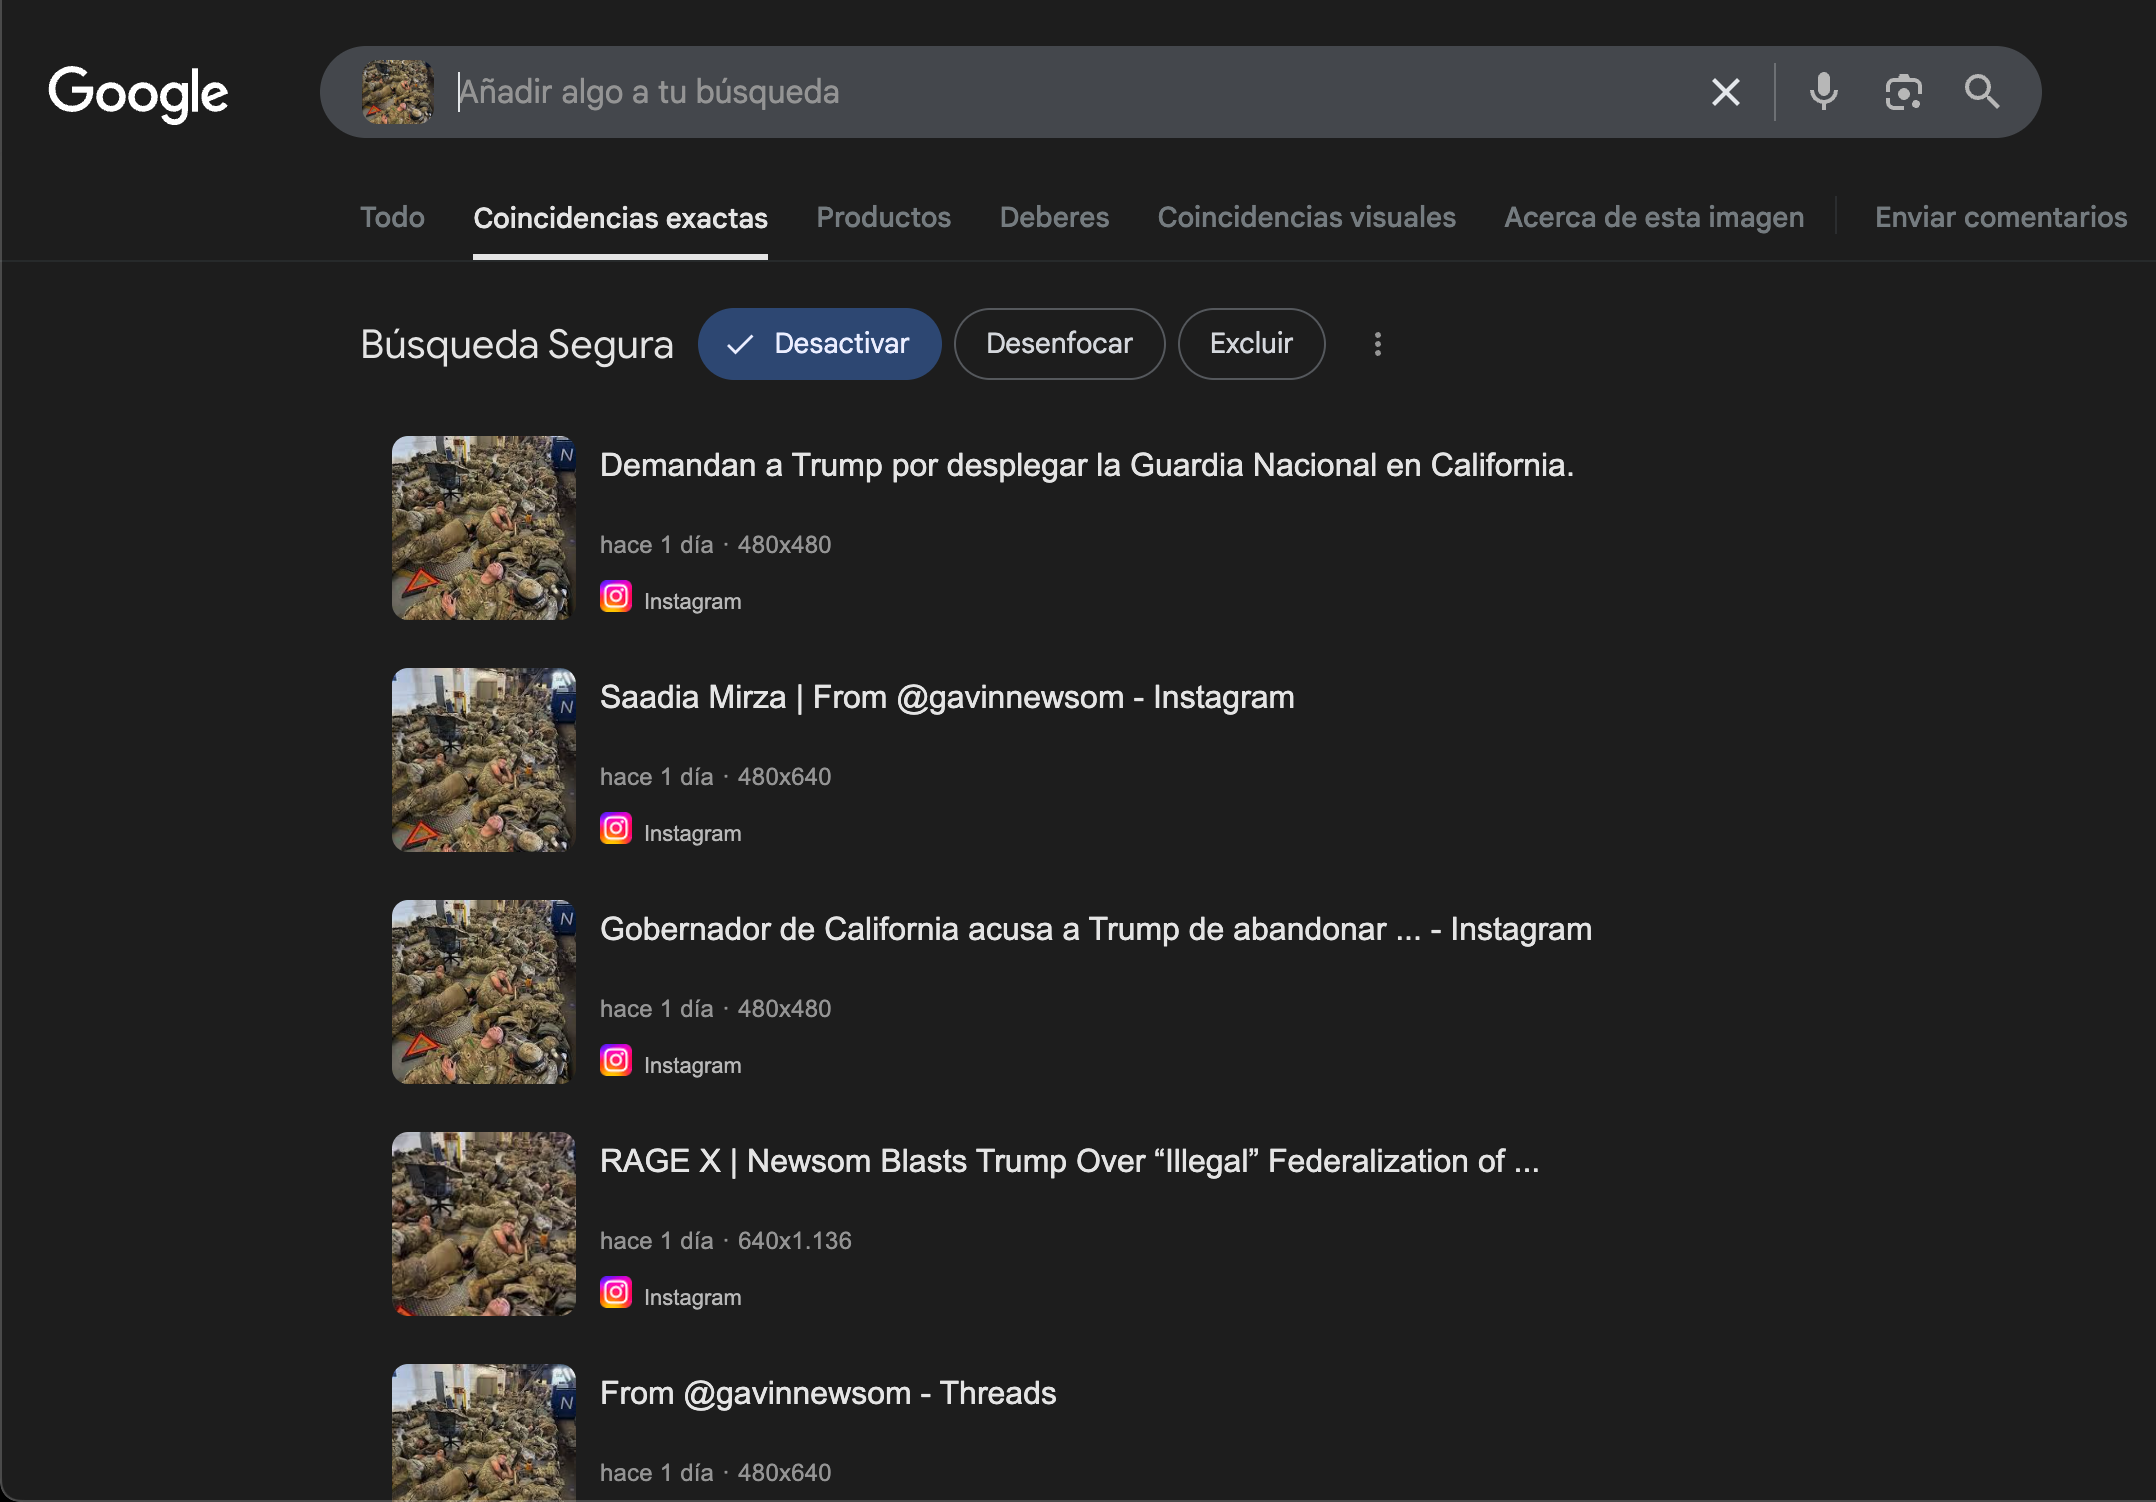Image resolution: width=2156 pixels, height=1502 pixels.
Task: Click thumbnail of 'Gobernador de California' result
Action: tap(484, 992)
